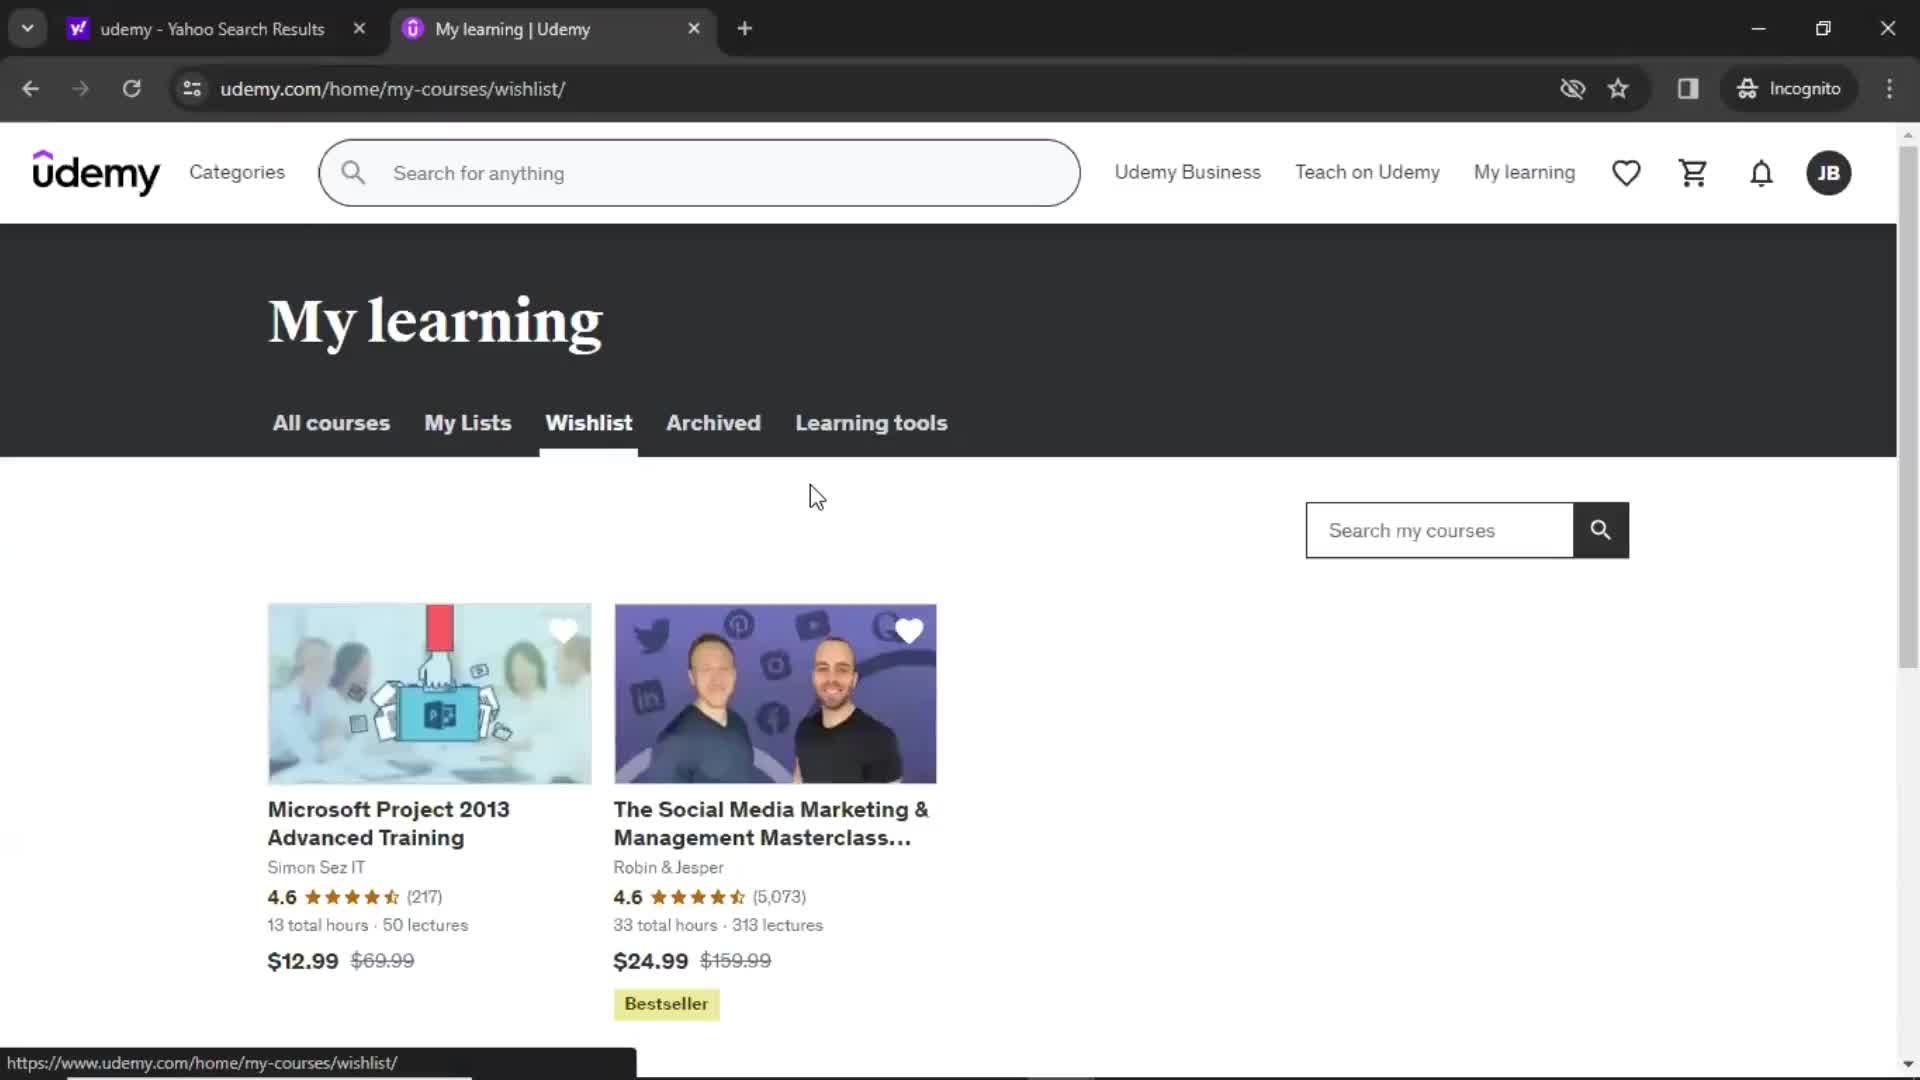Select the Wishlist tab
The height and width of the screenshot is (1080, 1920).
tap(588, 423)
